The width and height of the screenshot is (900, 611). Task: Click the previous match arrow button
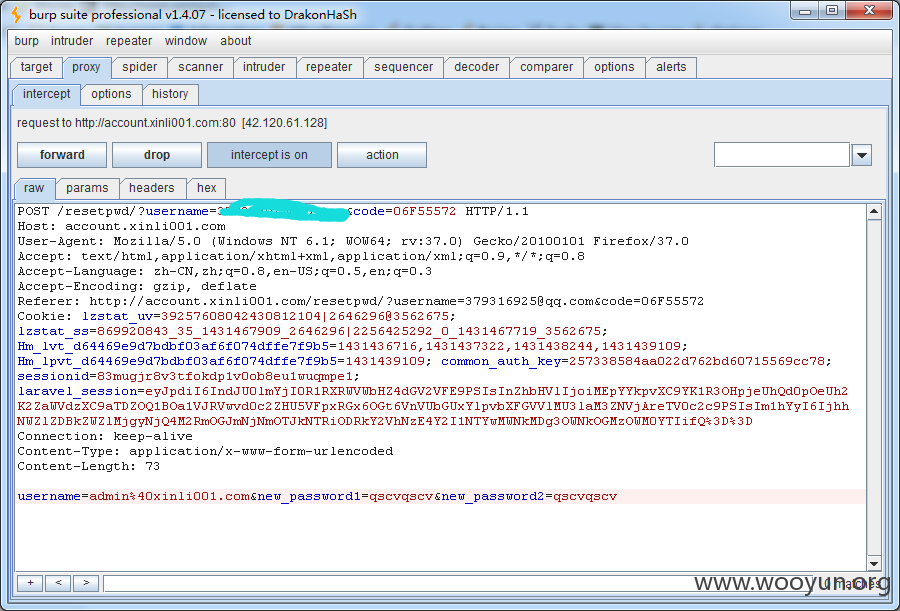click(x=58, y=583)
